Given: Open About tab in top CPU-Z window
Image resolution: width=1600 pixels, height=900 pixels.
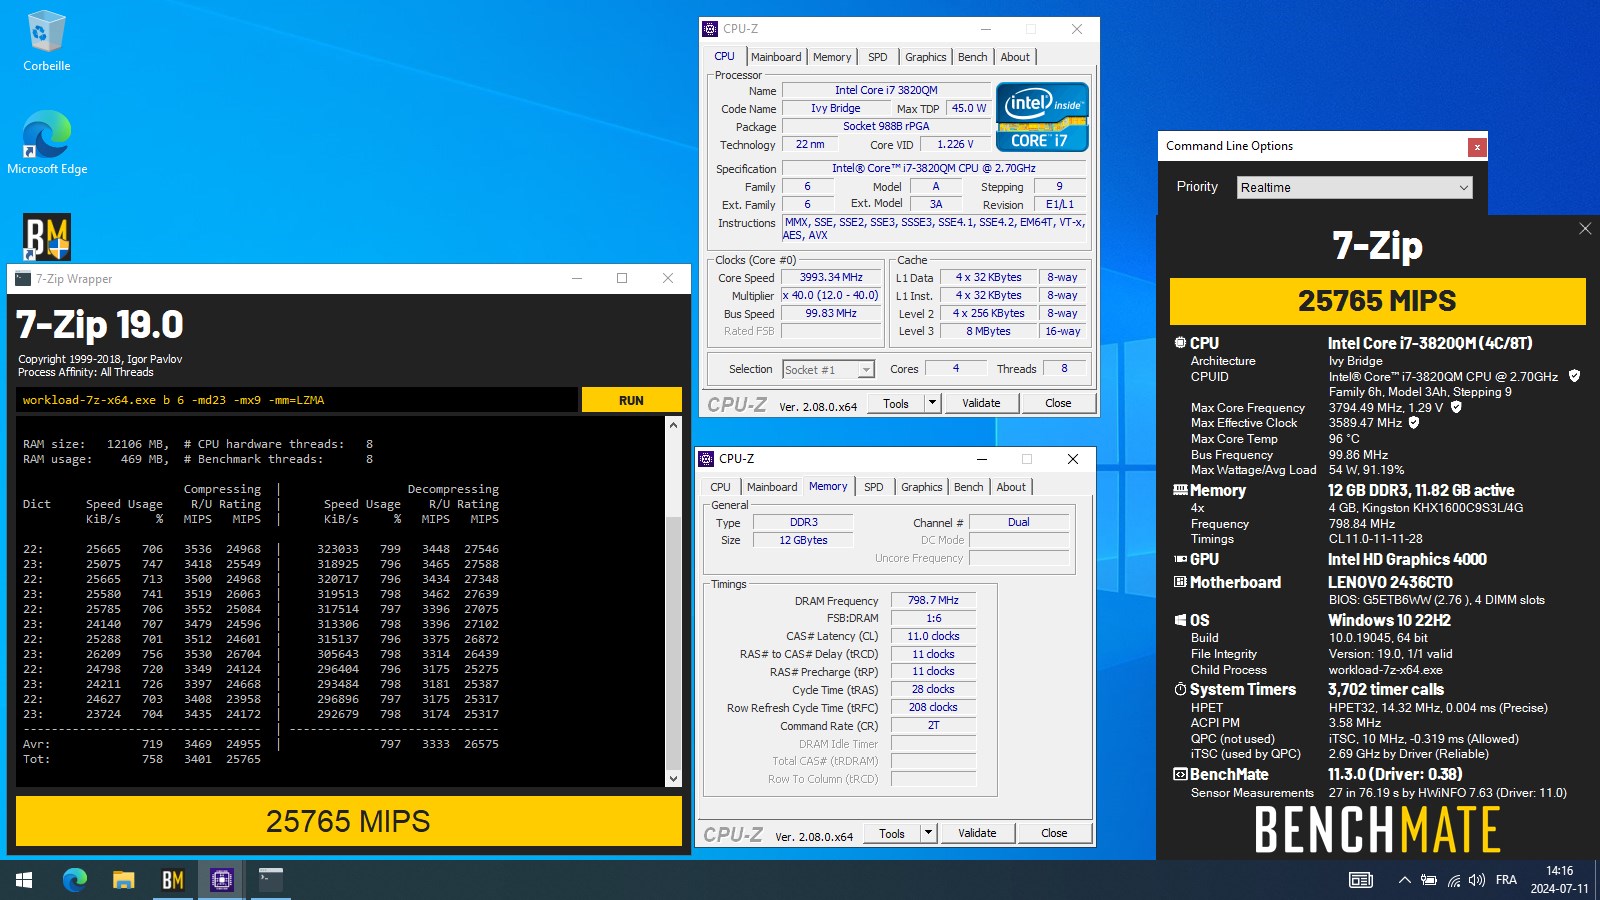Looking at the screenshot, I should (x=1015, y=57).
